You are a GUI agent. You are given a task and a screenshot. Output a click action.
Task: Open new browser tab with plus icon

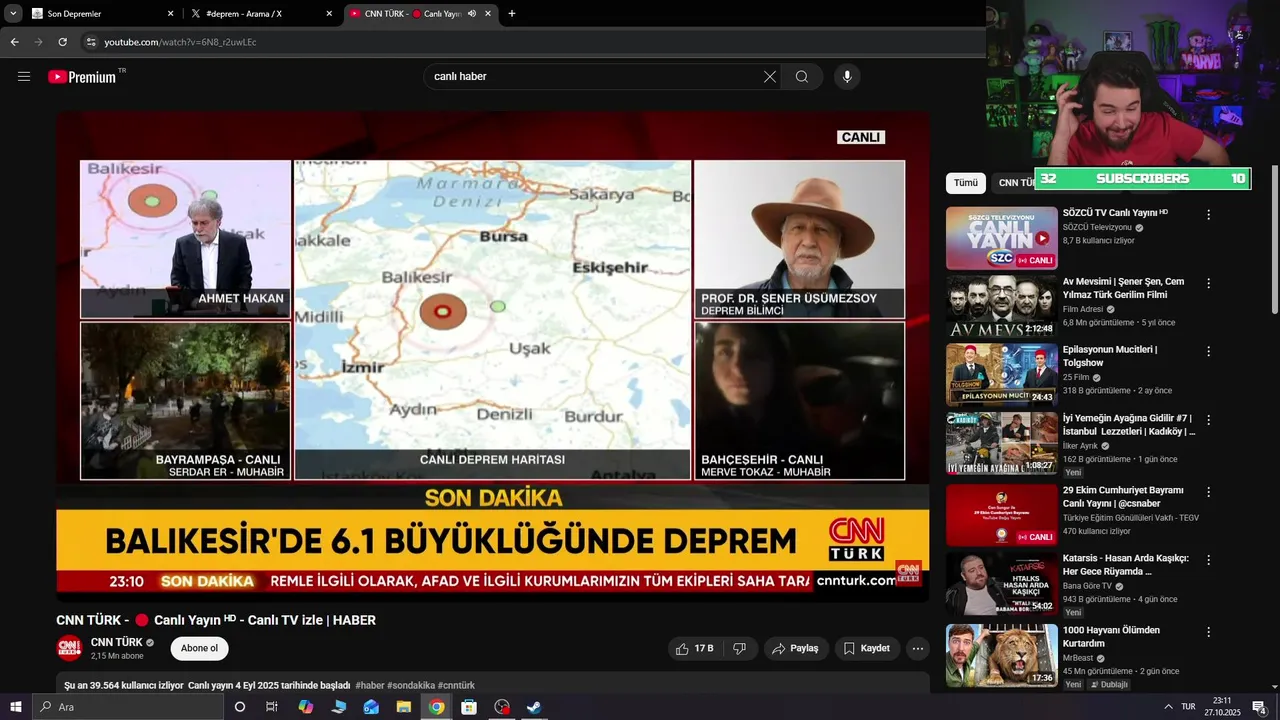(512, 14)
